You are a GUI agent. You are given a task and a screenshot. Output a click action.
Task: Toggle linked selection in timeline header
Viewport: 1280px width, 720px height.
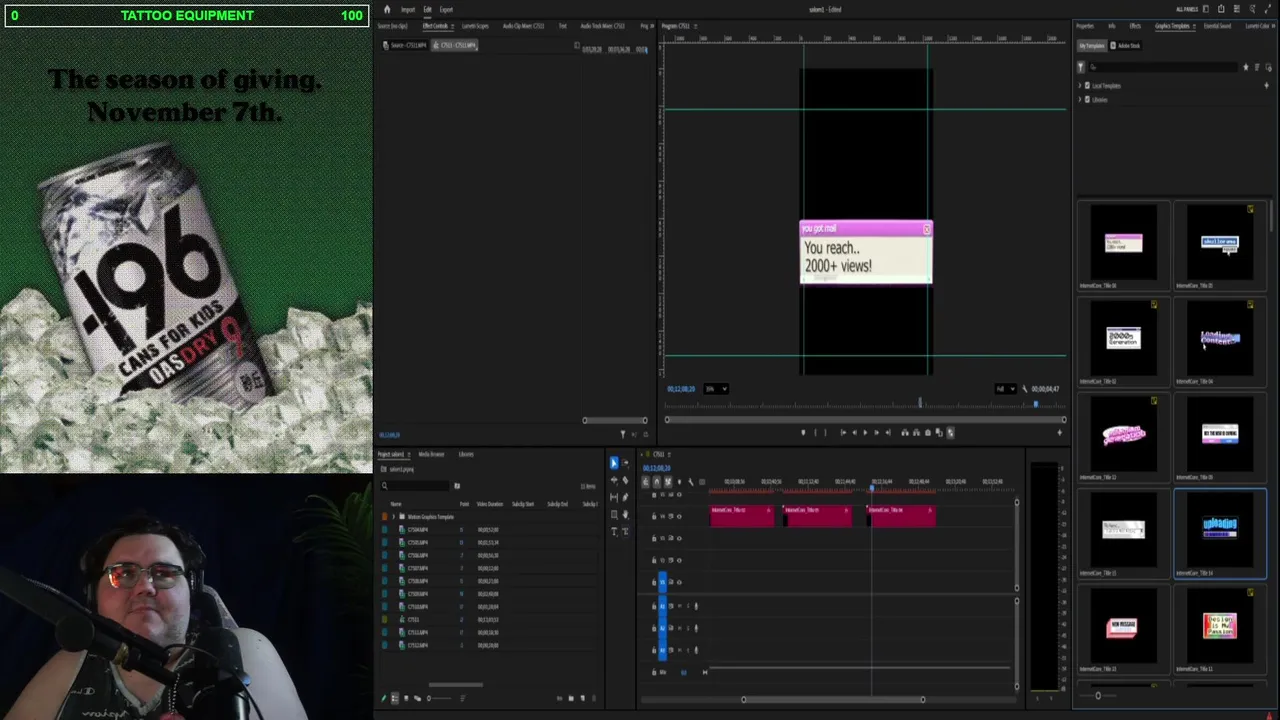click(x=668, y=482)
